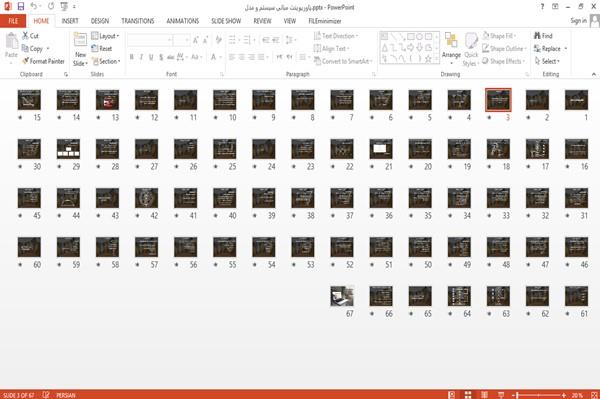Viewport: 600px width, 399px height.
Task: Click the transition star under slide 15
Action: click(x=20, y=117)
